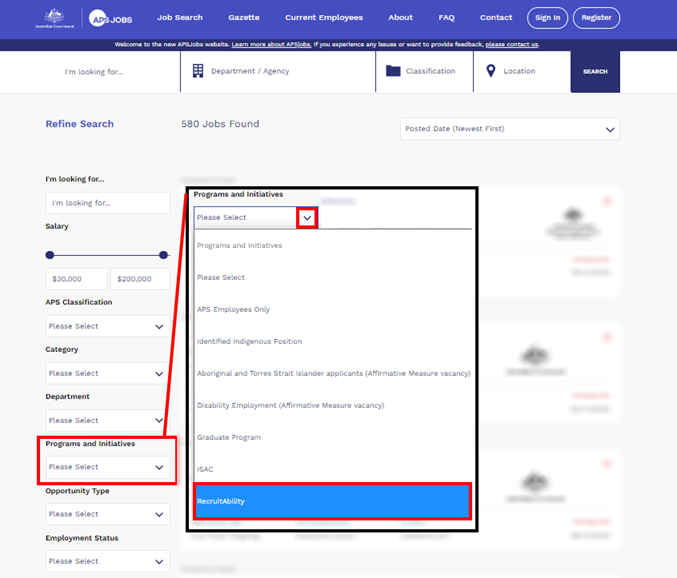Click the salary slider maximum handle
The height and width of the screenshot is (578, 677).
(x=163, y=255)
